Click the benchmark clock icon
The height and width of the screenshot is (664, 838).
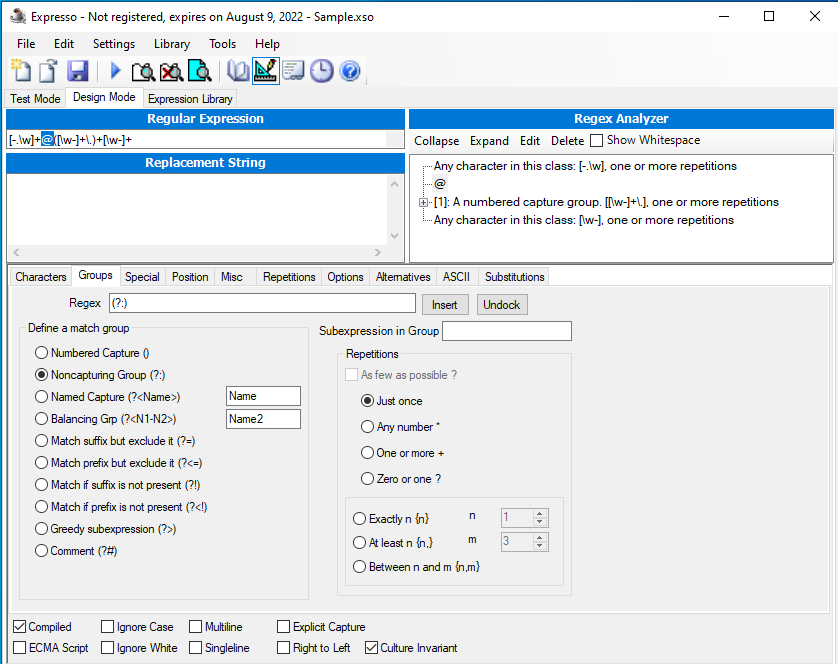(x=321, y=70)
